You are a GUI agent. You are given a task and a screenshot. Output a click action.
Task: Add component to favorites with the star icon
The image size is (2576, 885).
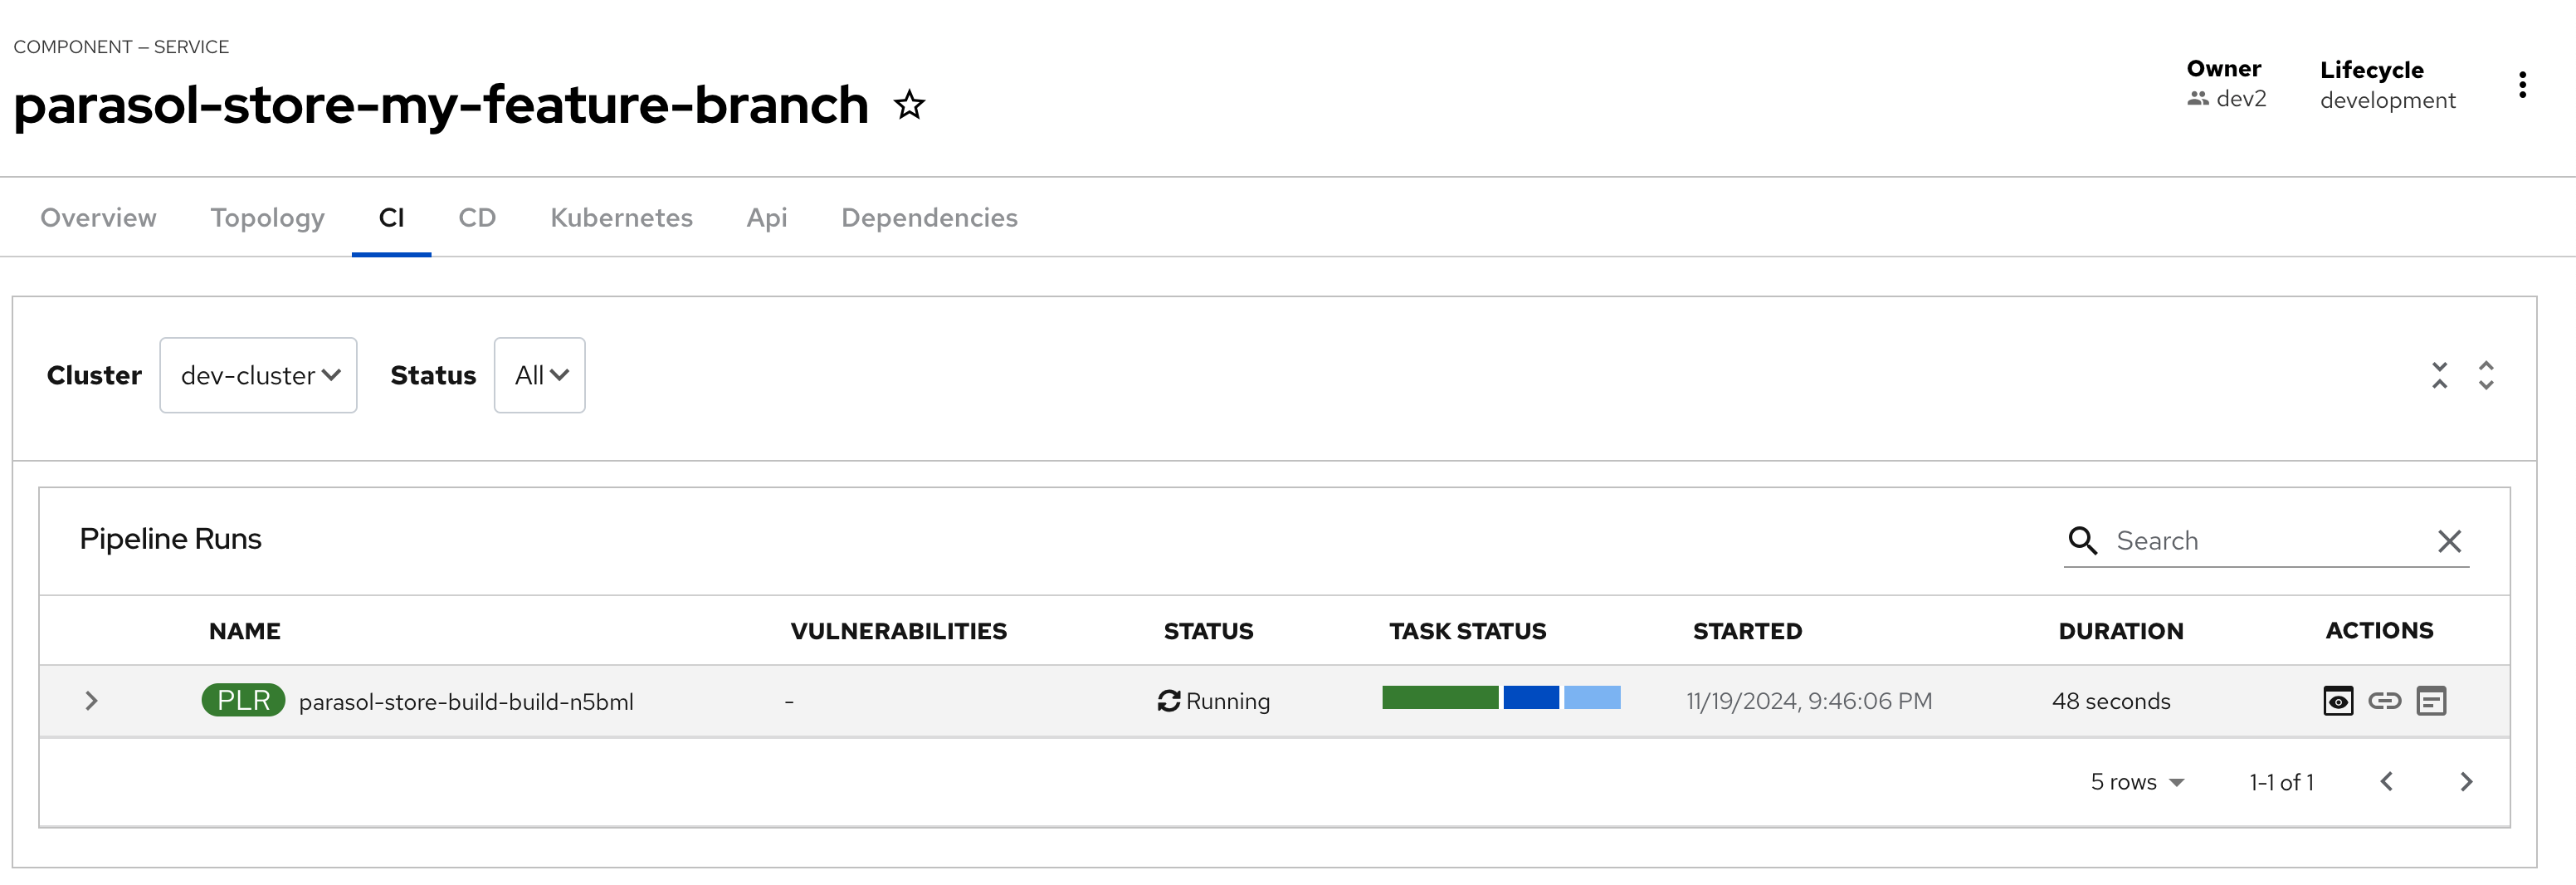(x=909, y=105)
